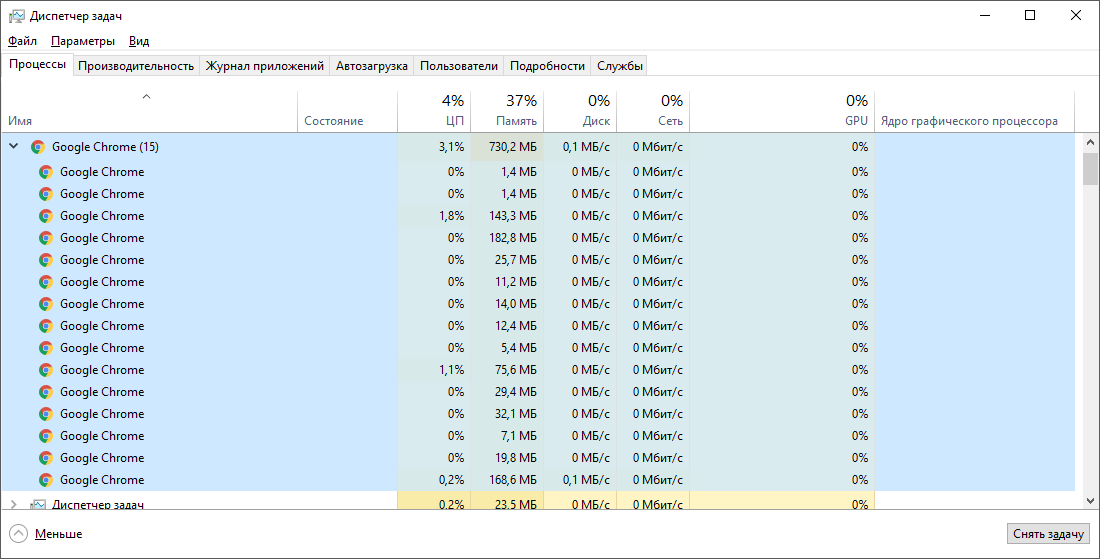Select the 3,1% CPU cell
The height and width of the screenshot is (559, 1100).
(x=434, y=147)
